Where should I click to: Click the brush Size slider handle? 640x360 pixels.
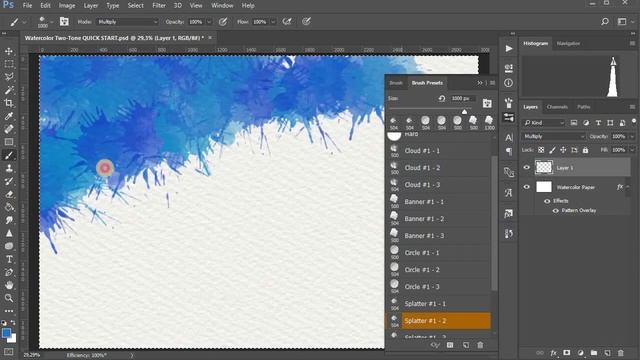pos(464,111)
